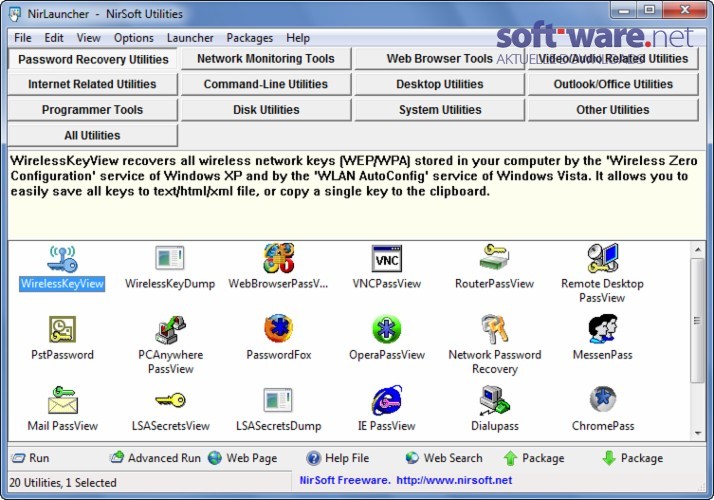Switch to Programmer Tools tab

coord(92,110)
